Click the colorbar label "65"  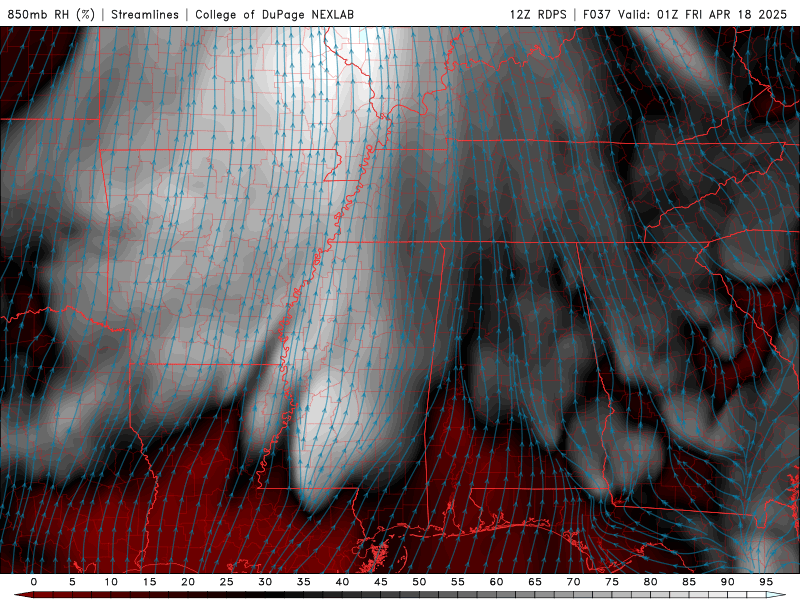(535, 582)
